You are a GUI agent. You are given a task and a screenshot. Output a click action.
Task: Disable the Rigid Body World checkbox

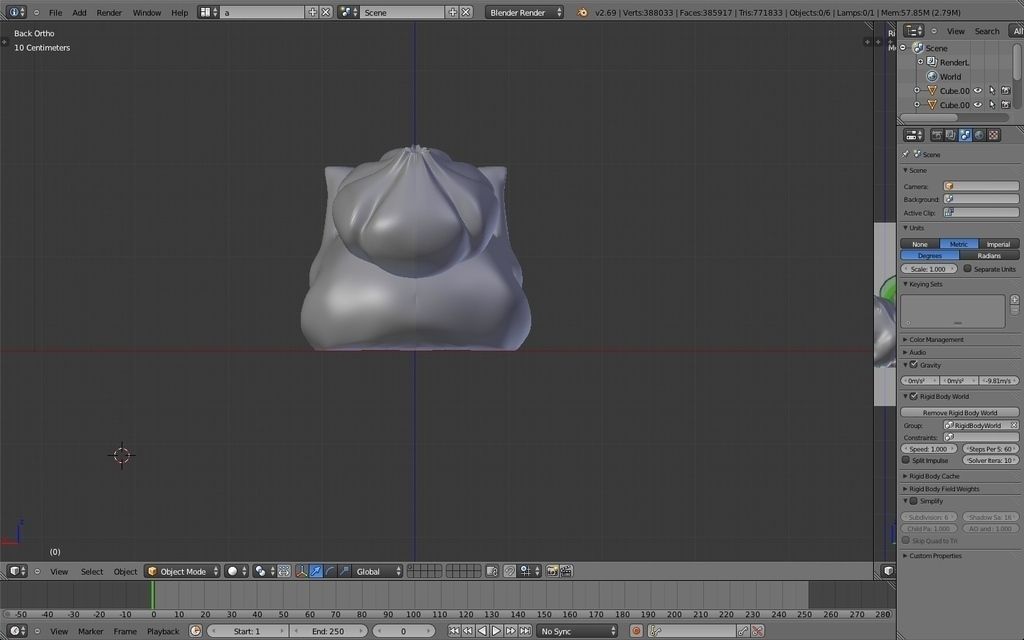[914, 396]
